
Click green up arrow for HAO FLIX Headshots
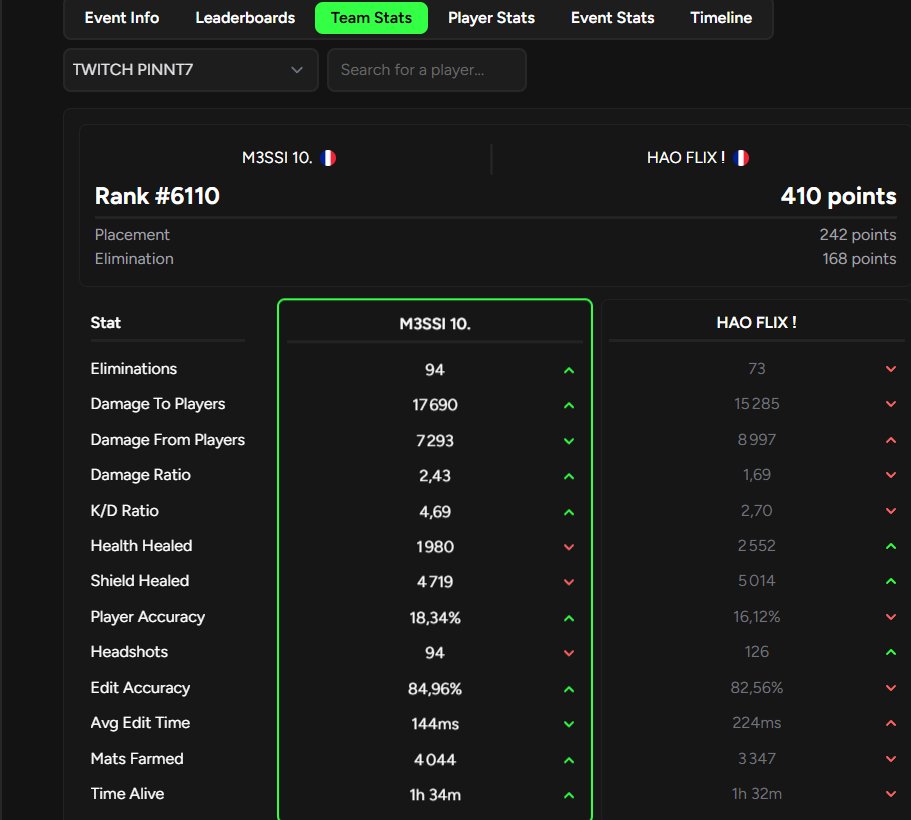891,652
